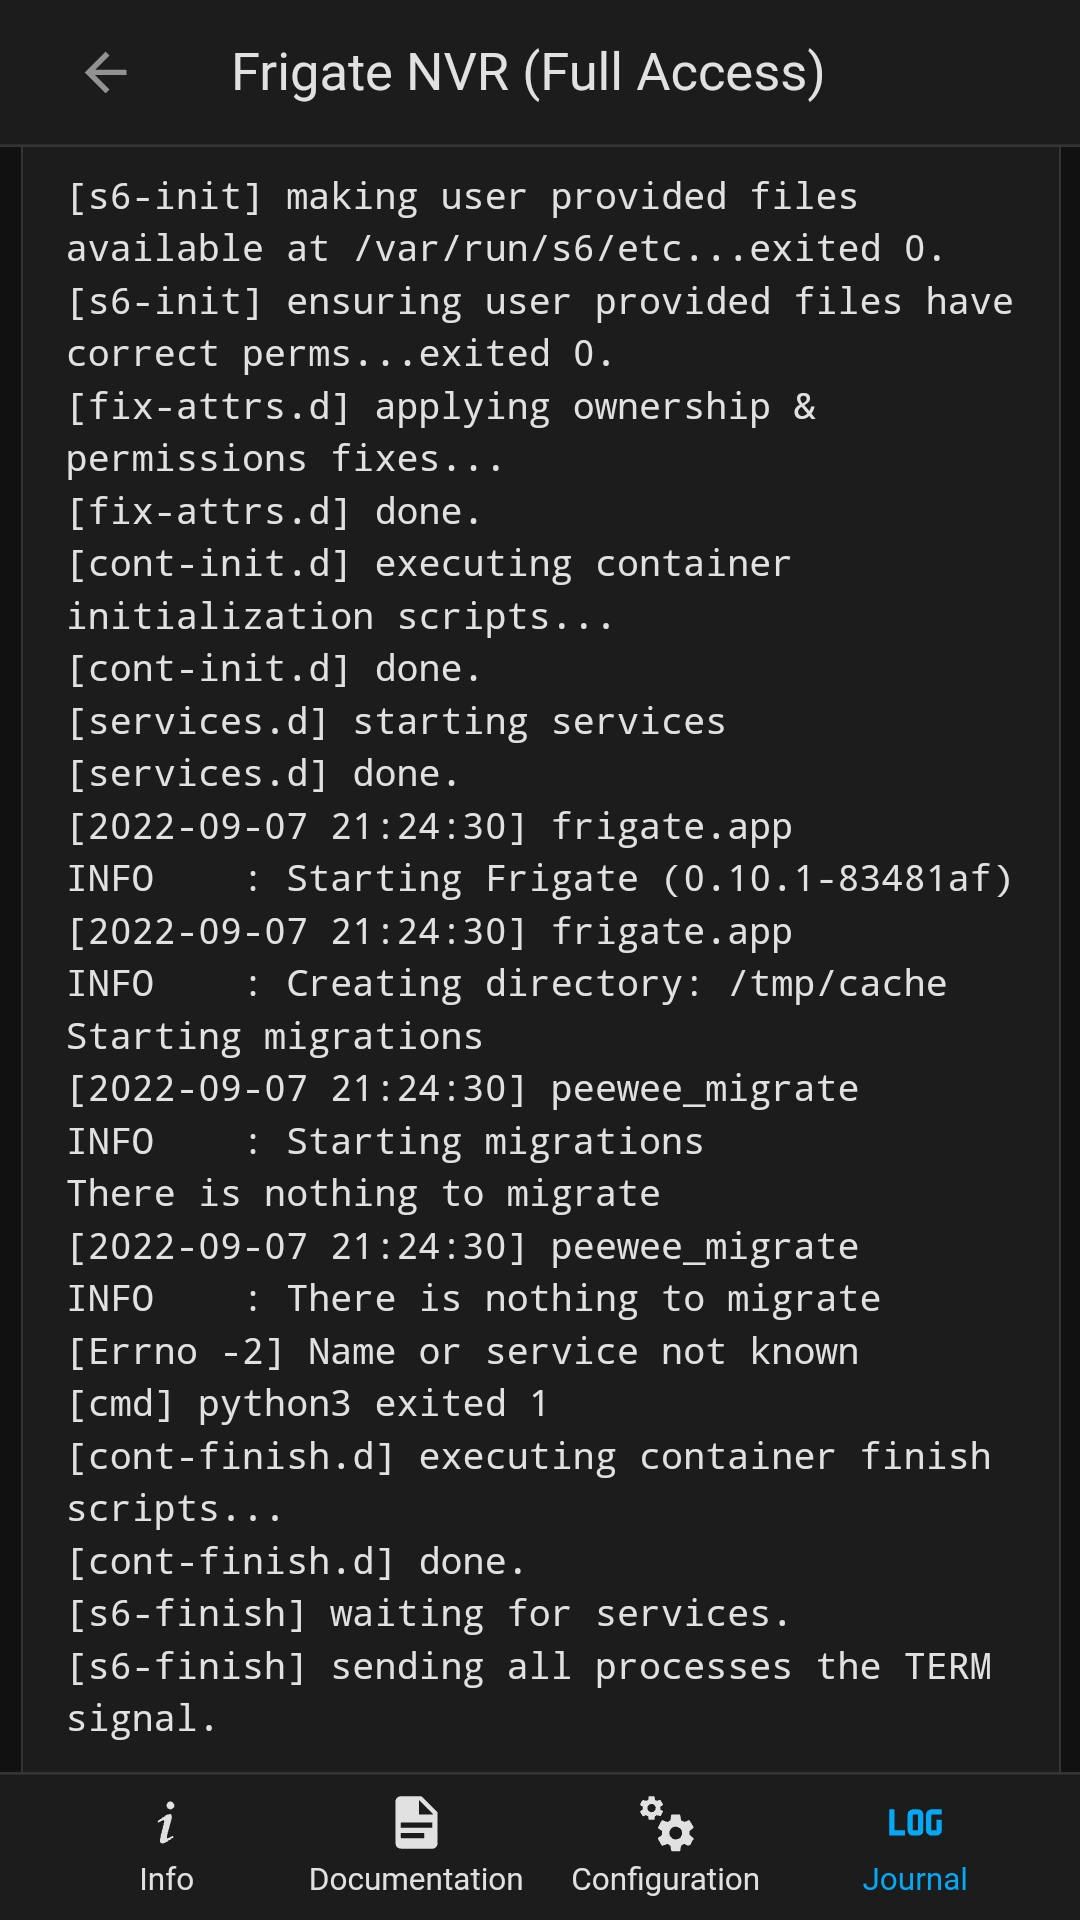Viewport: 1080px width, 1920px height.
Task: Click the Frigate NVR (Full Access) title
Action: click(x=529, y=71)
